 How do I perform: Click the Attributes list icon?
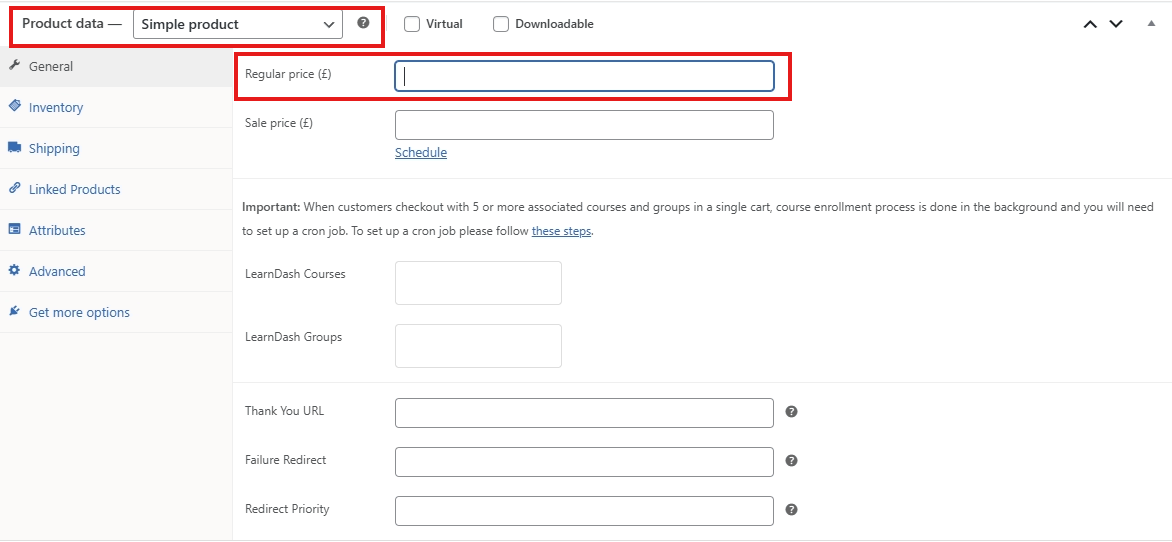(14, 230)
